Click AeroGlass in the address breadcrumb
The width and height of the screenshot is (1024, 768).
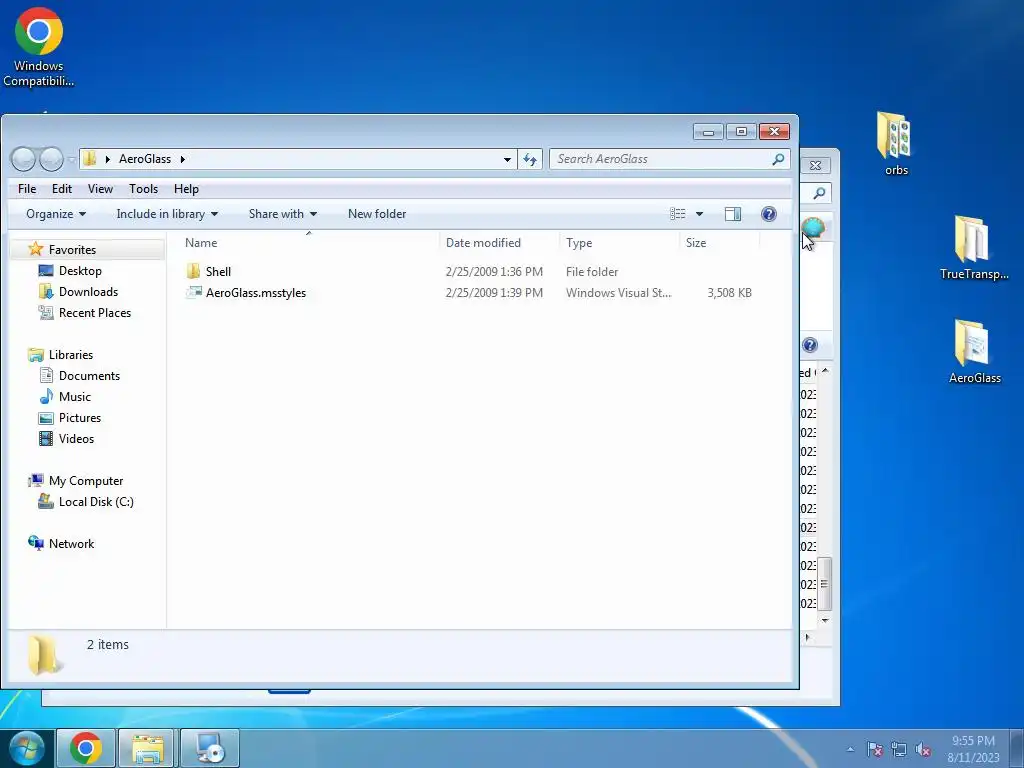(144, 159)
